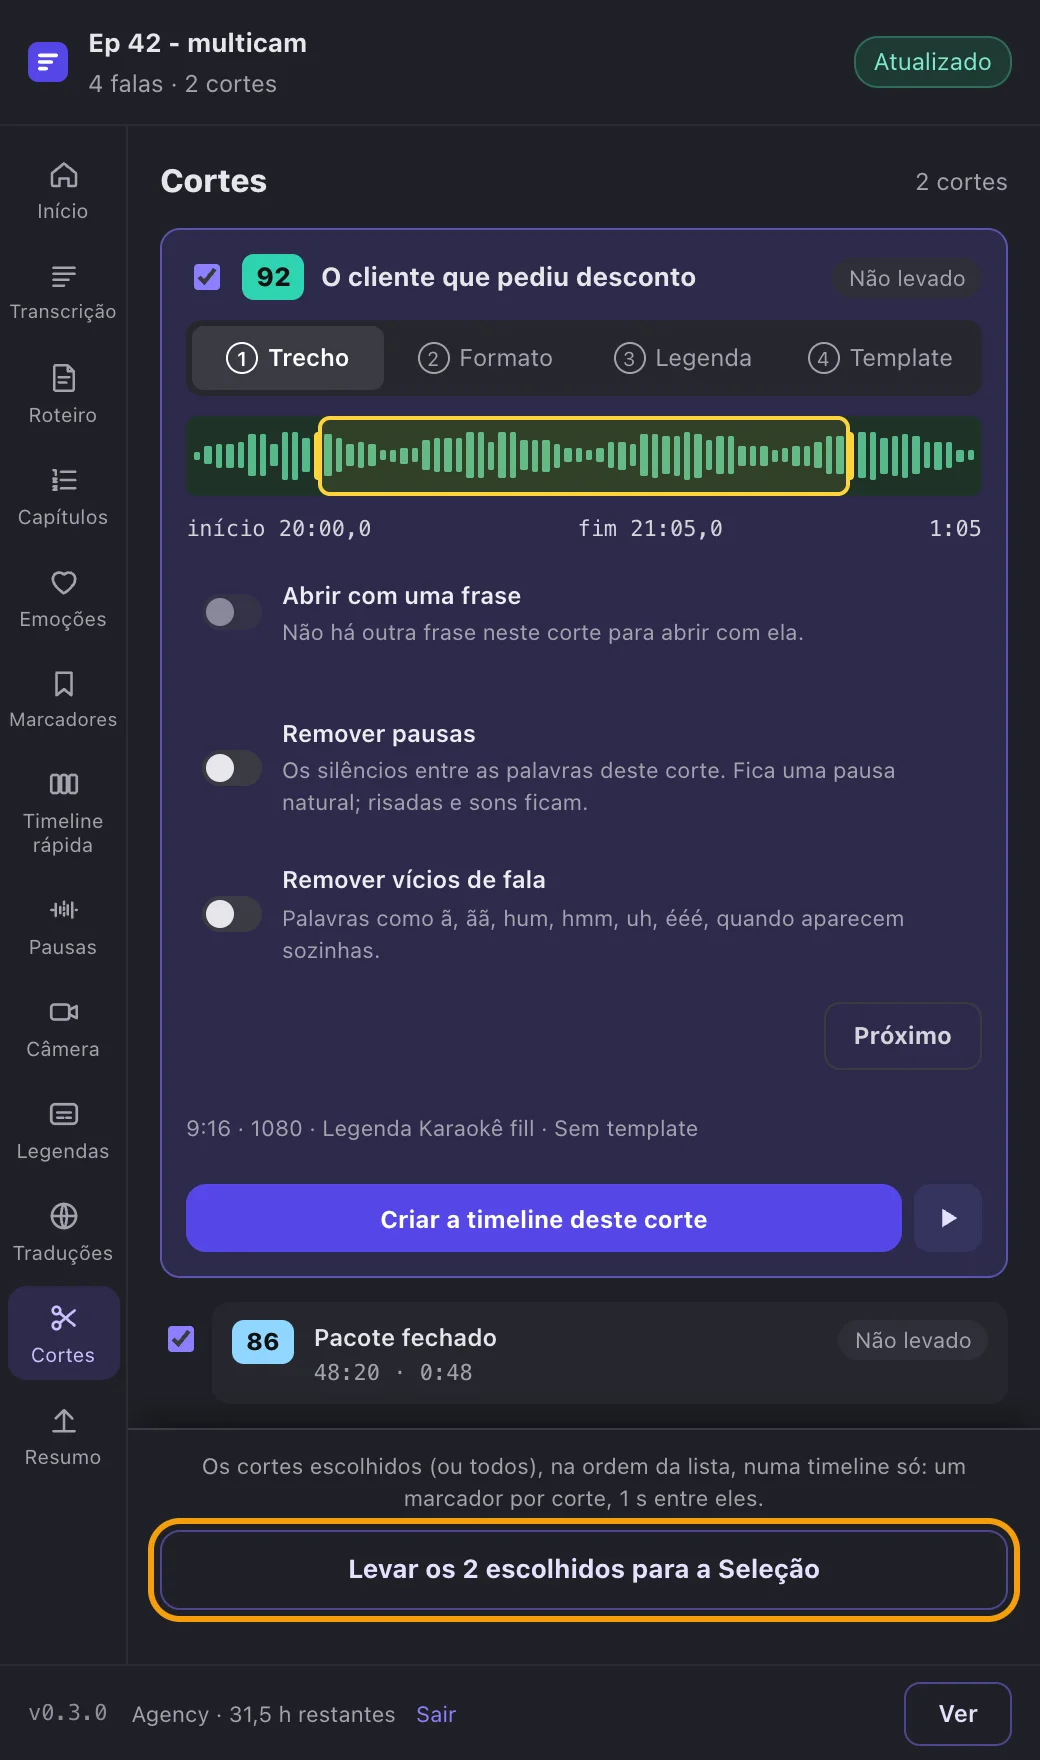The height and width of the screenshot is (1760, 1040).
Task: Uncheck the 'Pacote fechado' cut checkbox
Action: [x=181, y=1338]
